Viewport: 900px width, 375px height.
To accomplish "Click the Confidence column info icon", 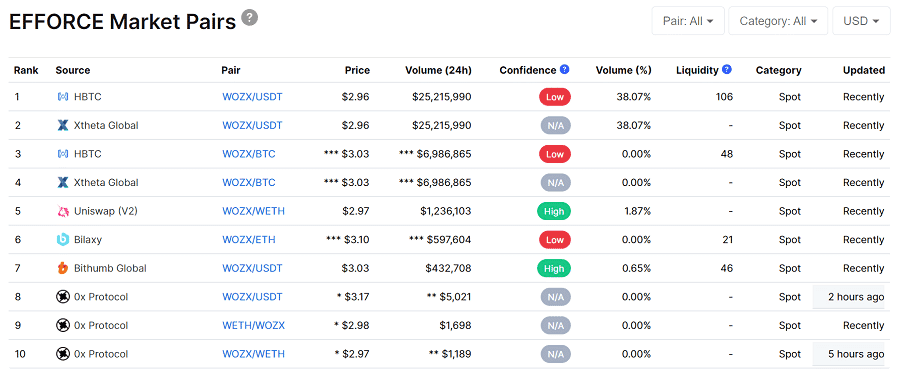I will tap(564, 69).
